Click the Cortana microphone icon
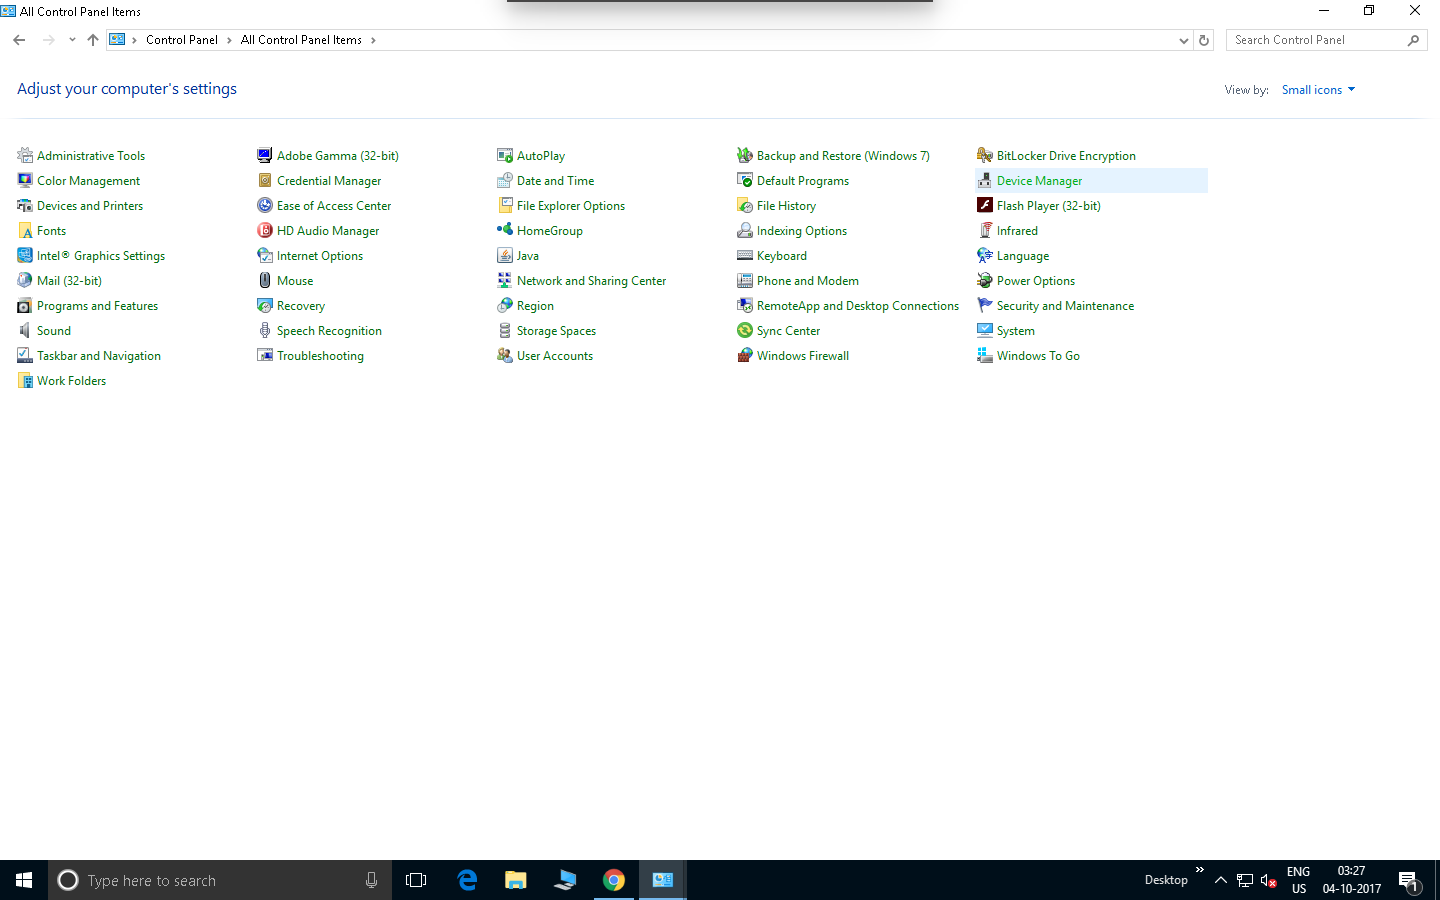 coord(371,880)
